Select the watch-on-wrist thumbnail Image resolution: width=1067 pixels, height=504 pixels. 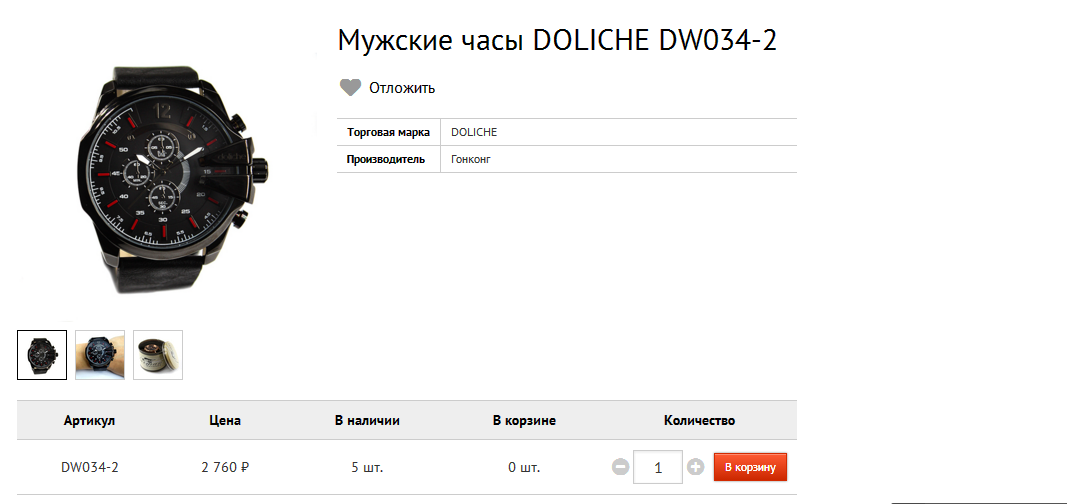pyautogui.click(x=100, y=355)
